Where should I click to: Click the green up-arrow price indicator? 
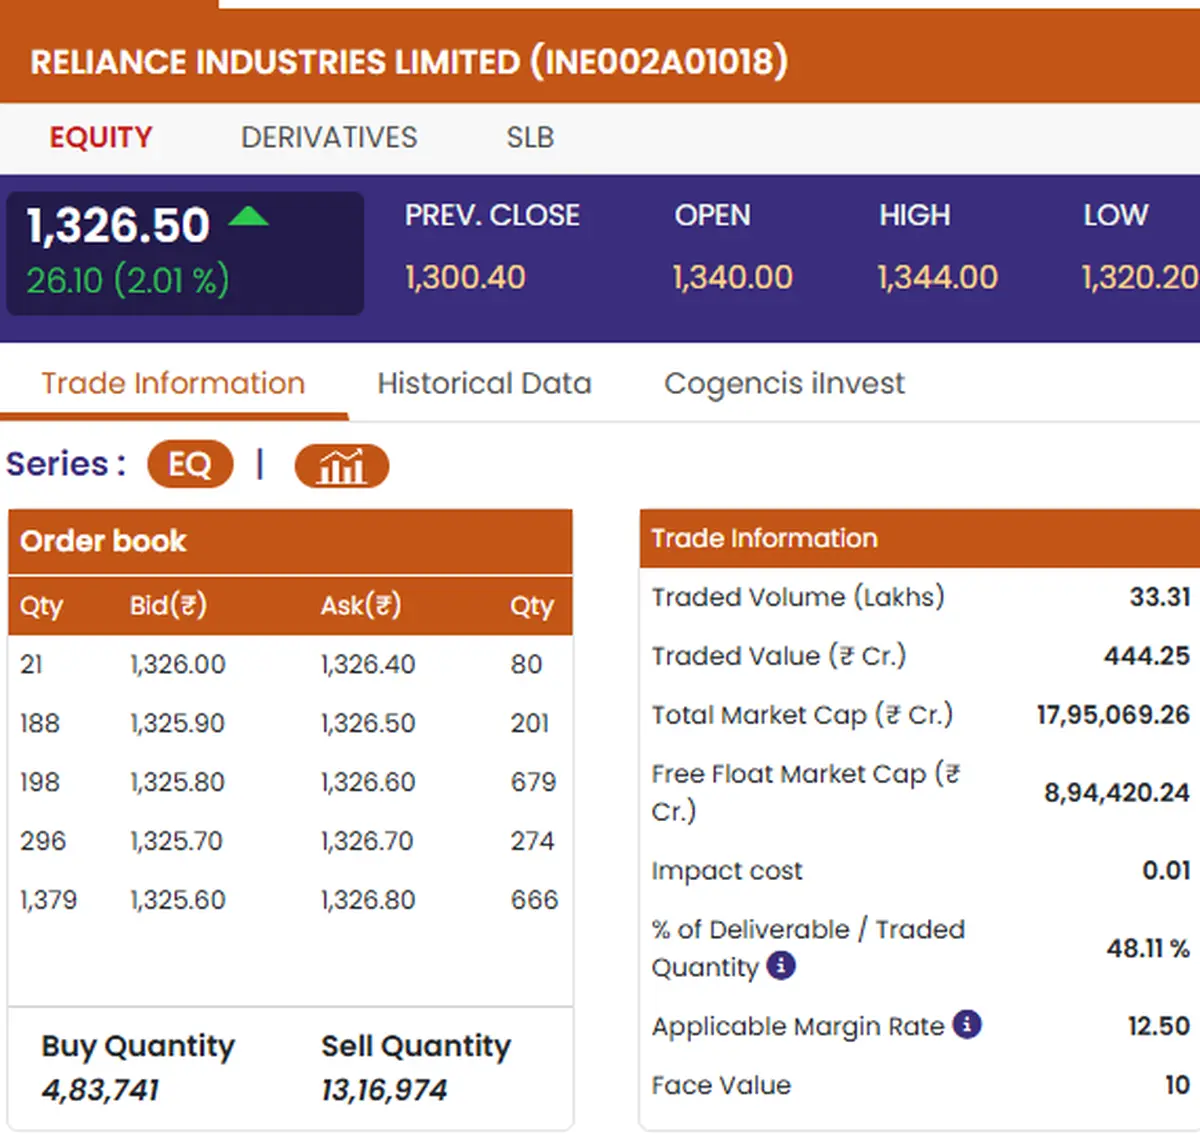pyautogui.click(x=248, y=216)
